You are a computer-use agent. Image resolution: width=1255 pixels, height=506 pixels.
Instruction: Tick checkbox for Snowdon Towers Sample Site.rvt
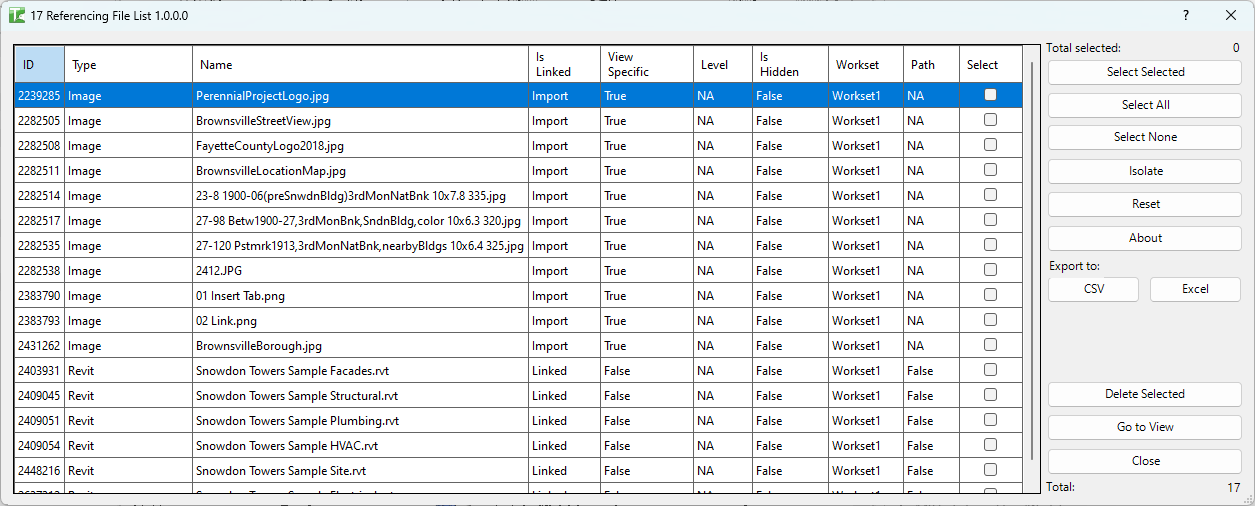pyautogui.click(x=990, y=470)
